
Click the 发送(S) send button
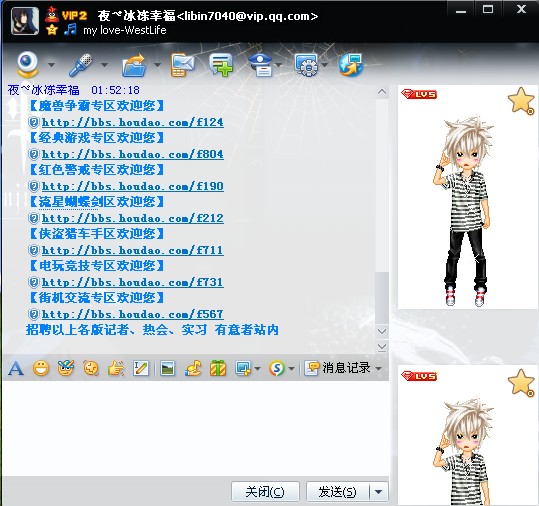(x=337, y=492)
